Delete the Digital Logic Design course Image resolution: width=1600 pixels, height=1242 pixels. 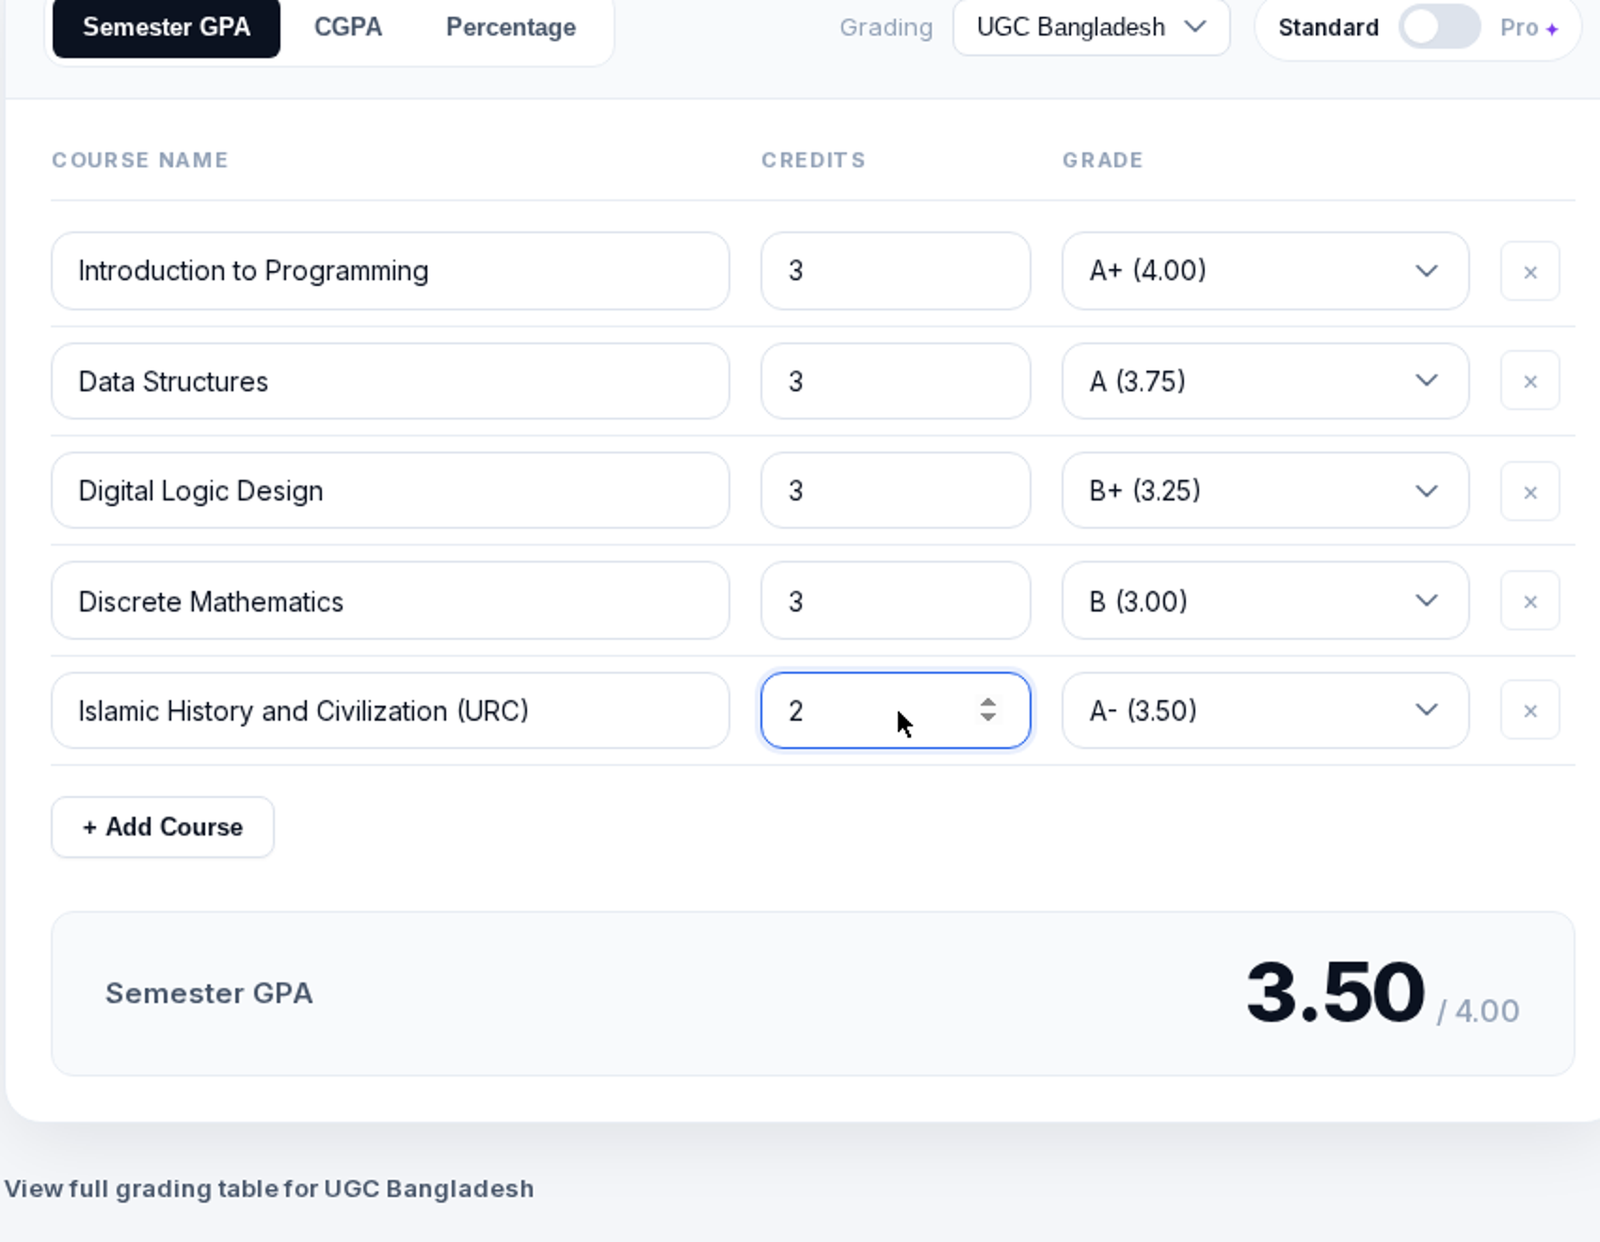click(x=1530, y=491)
